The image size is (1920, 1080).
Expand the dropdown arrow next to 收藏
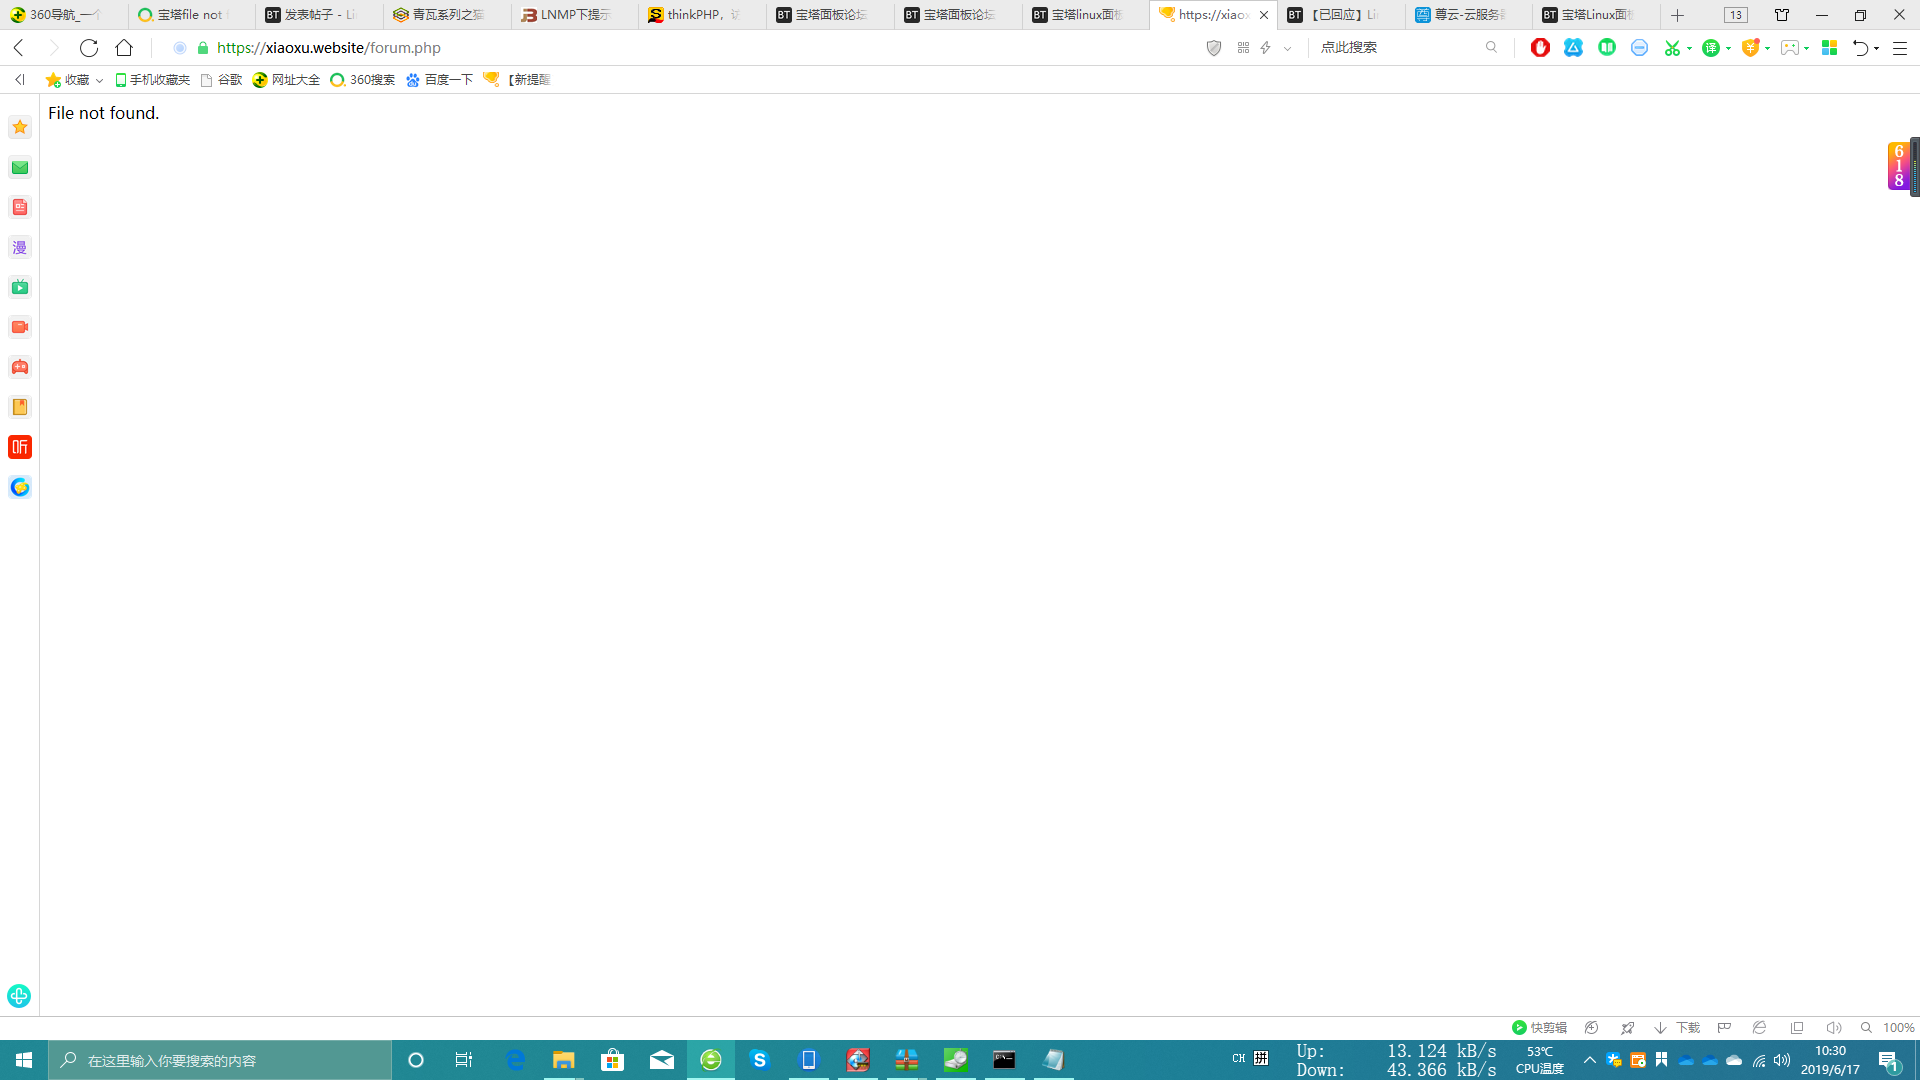99,80
